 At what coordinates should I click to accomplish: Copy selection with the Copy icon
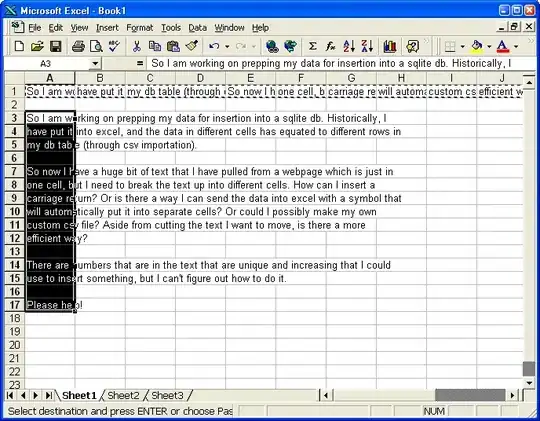(155, 46)
